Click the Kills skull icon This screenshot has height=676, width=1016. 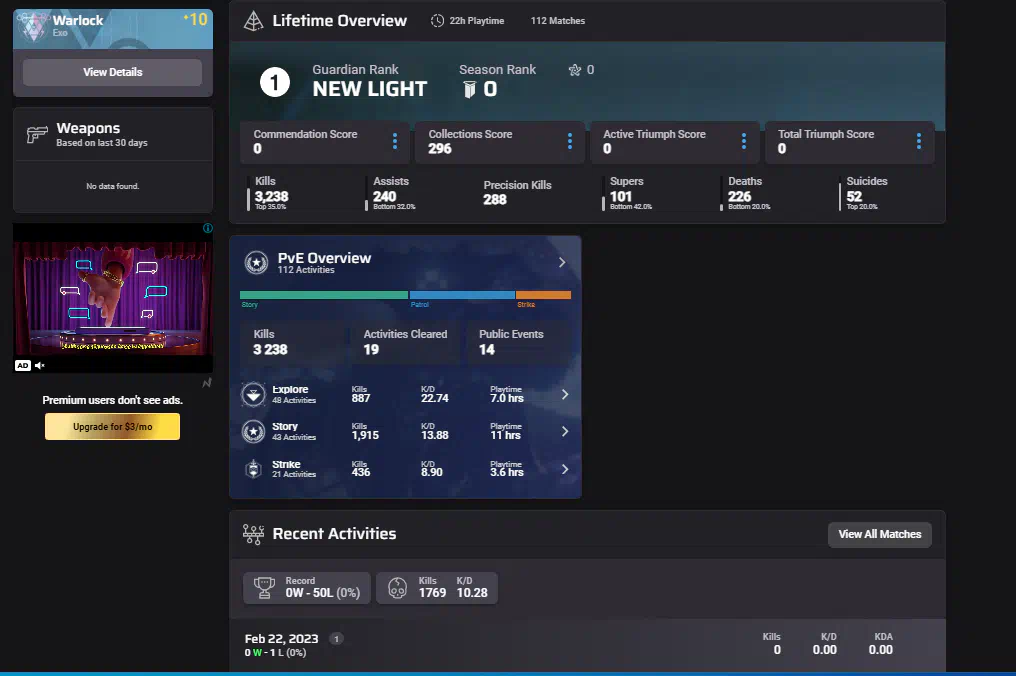coord(397,588)
